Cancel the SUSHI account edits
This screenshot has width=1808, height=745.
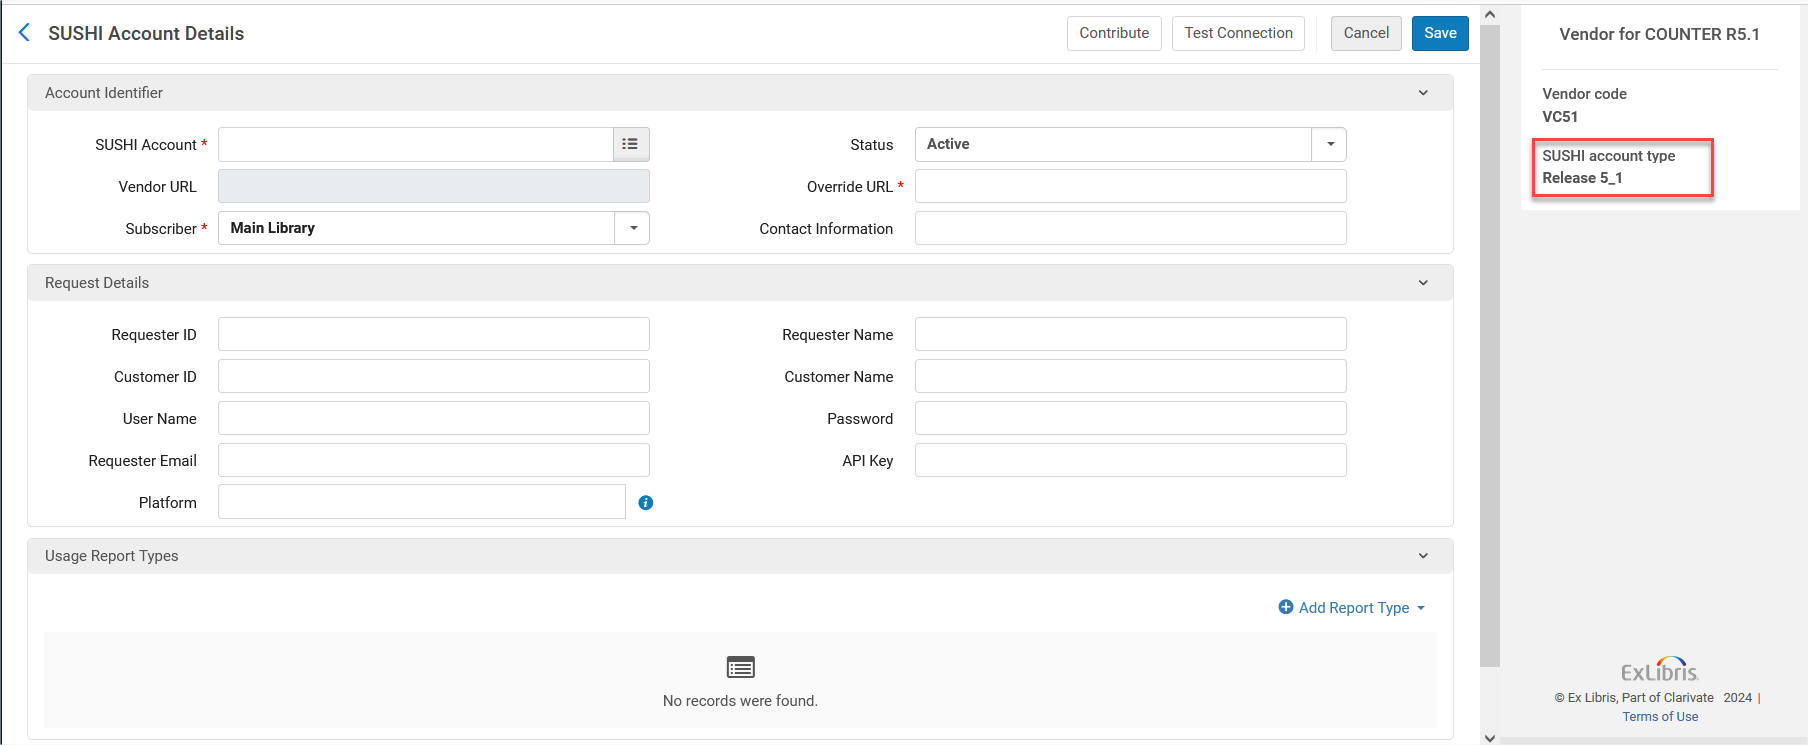(x=1365, y=33)
